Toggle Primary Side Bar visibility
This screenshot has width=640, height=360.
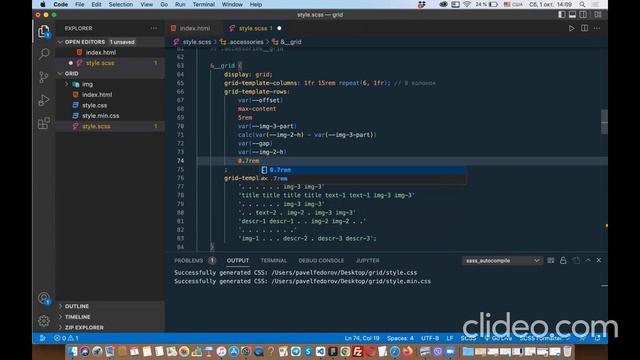[x=562, y=15]
